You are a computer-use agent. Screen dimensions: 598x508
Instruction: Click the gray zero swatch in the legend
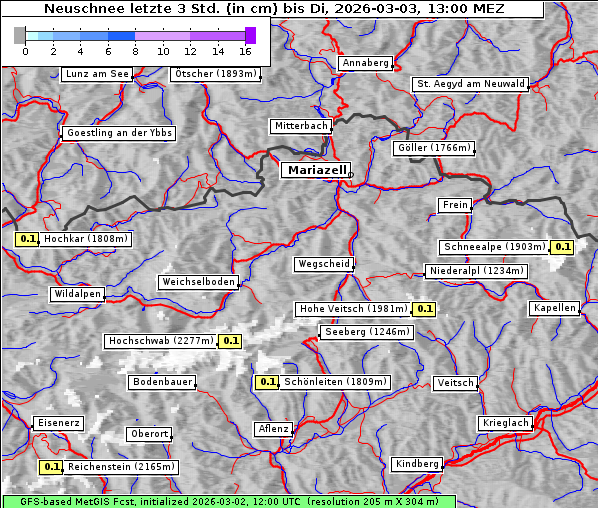[x=19, y=36]
